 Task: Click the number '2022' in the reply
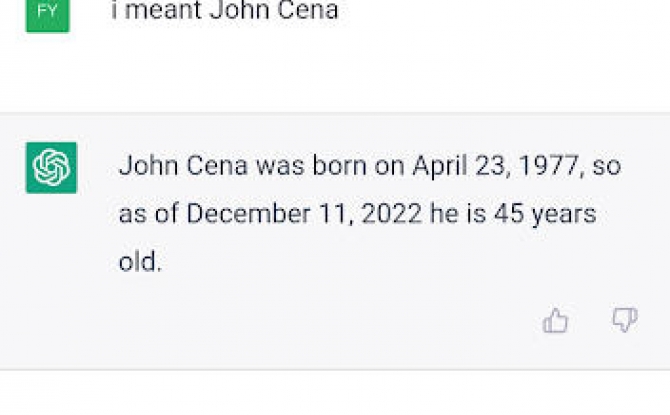[x=391, y=213]
